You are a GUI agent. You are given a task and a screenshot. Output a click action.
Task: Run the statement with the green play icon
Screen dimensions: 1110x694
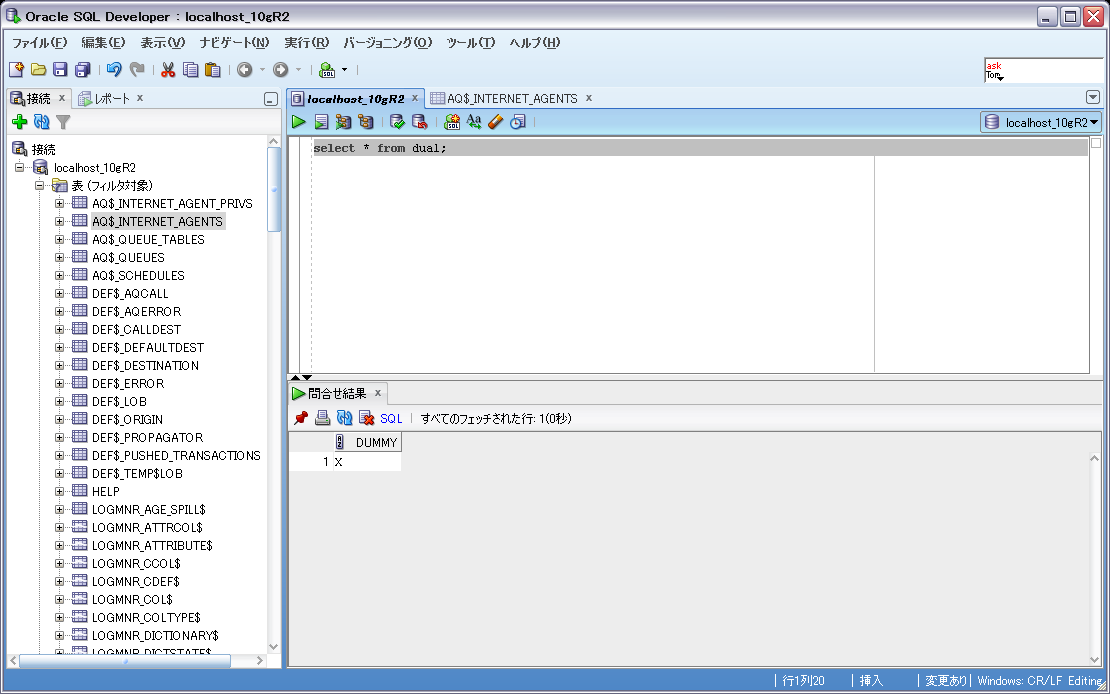299,122
